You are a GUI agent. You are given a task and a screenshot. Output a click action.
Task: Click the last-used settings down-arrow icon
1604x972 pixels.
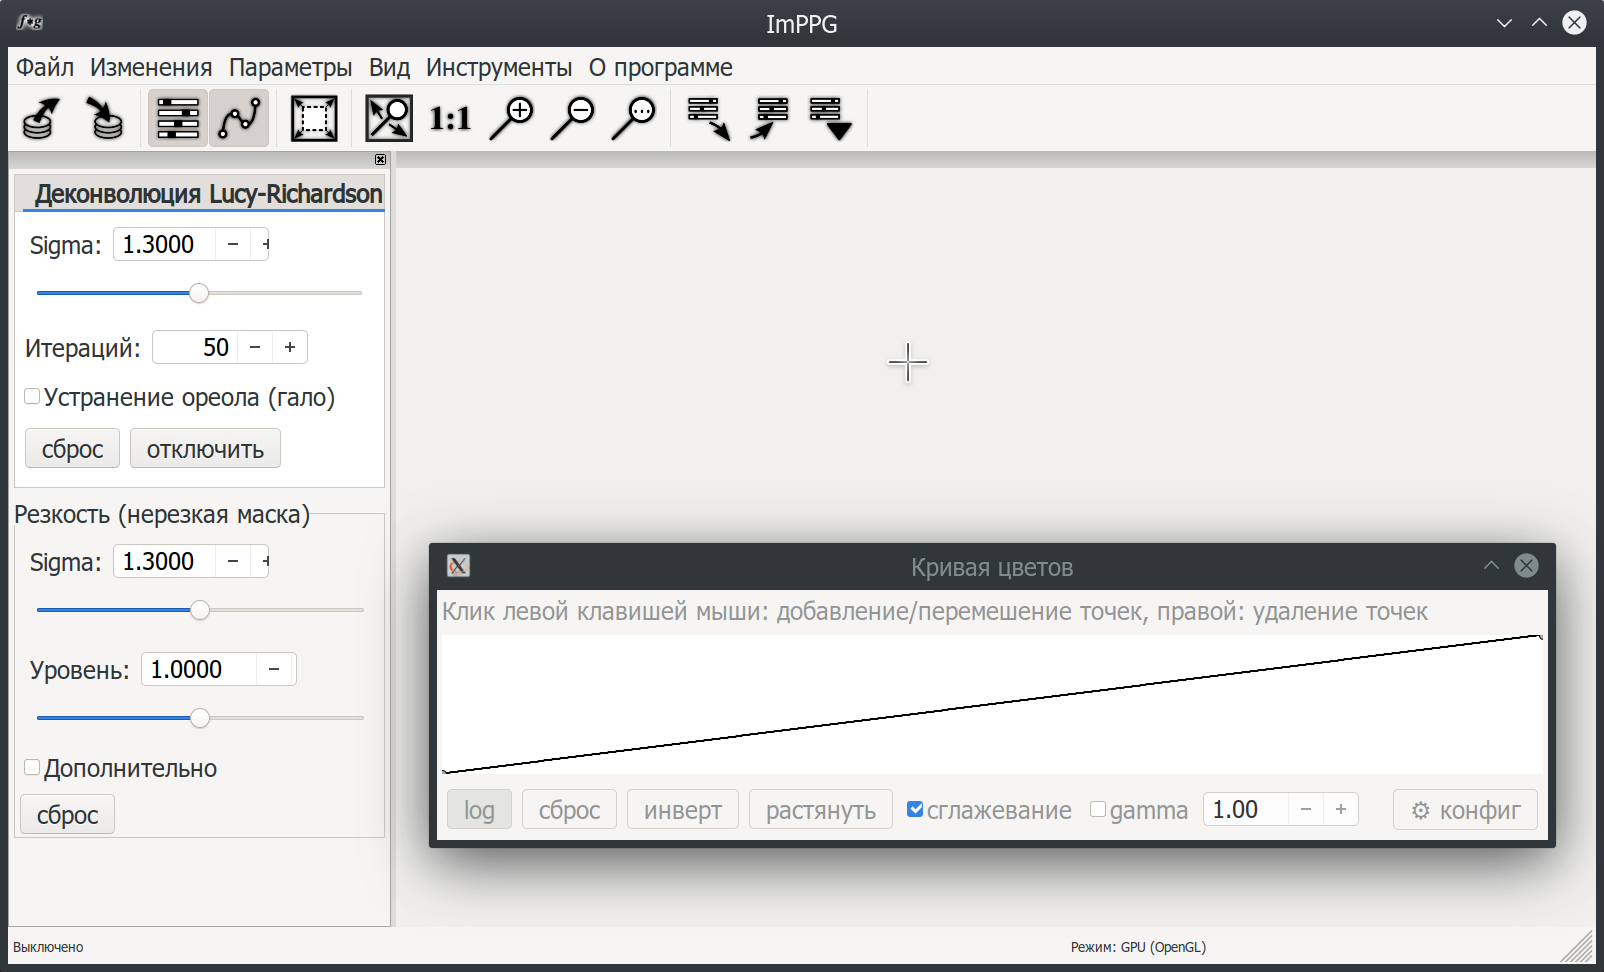pos(830,118)
